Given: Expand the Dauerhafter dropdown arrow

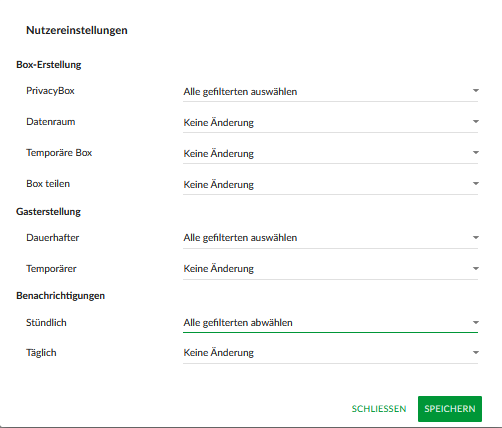Looking at the screenshot, I should point(476,238).
